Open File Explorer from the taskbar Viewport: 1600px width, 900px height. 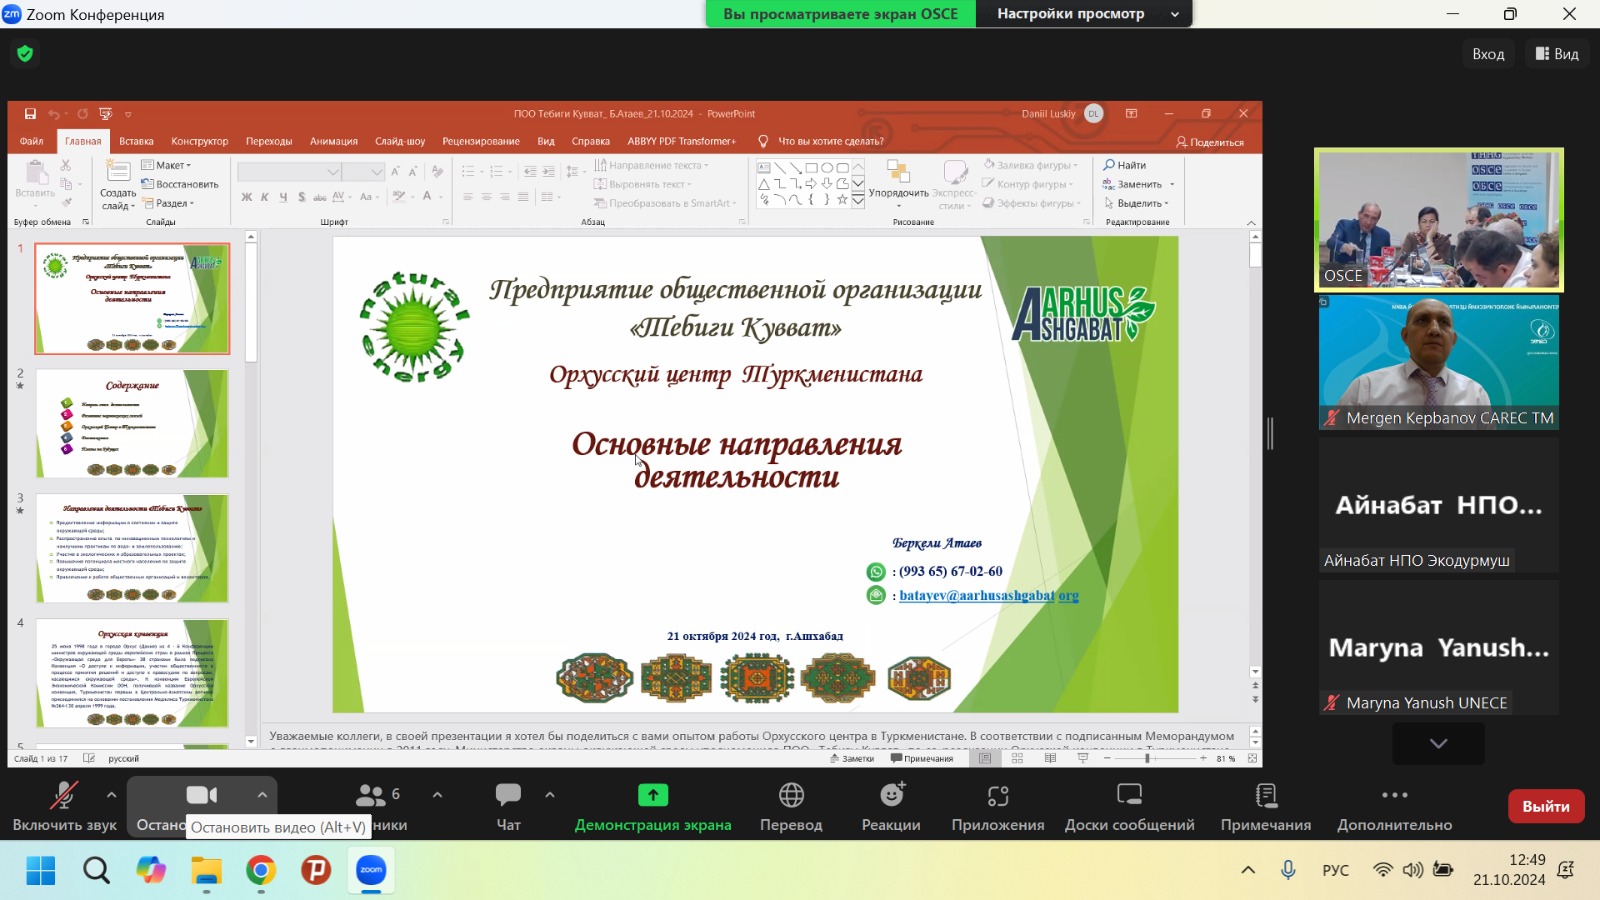pos(206,870)
